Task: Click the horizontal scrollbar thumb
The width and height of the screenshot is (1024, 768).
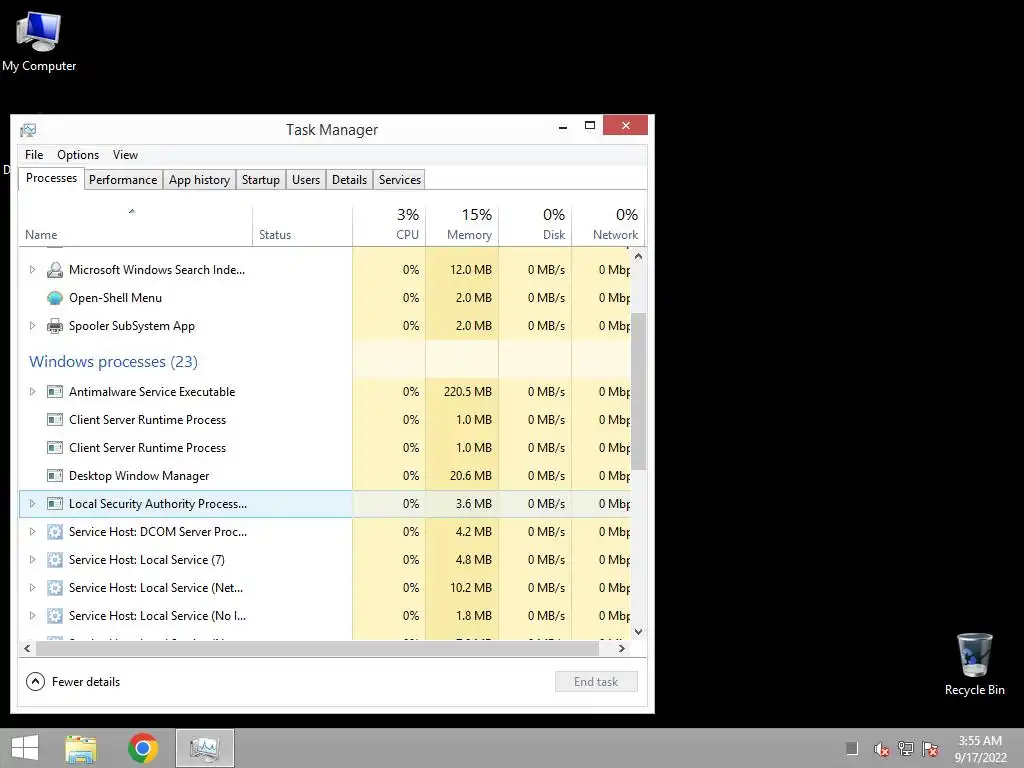Action: click(317, 648)
